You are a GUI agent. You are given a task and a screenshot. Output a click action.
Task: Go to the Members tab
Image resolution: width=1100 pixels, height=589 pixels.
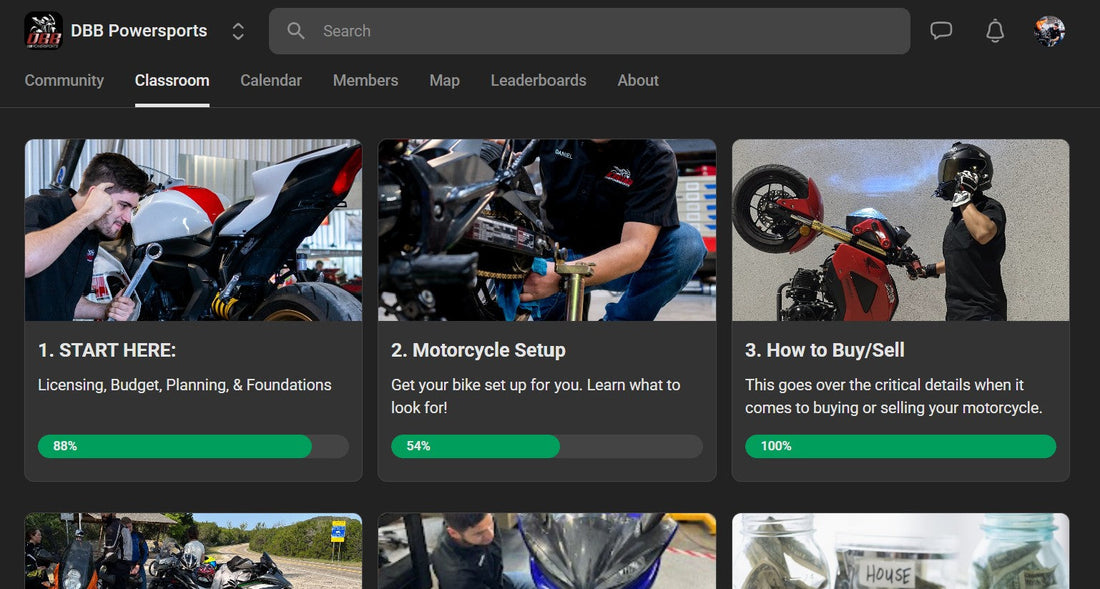tap(365, 80)
